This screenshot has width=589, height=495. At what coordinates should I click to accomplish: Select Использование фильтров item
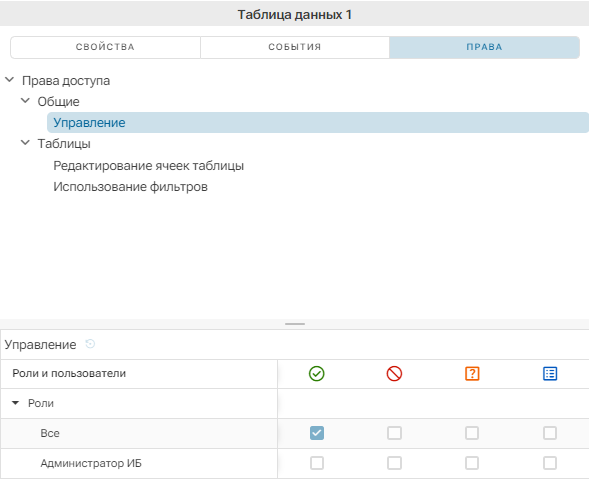130,187
